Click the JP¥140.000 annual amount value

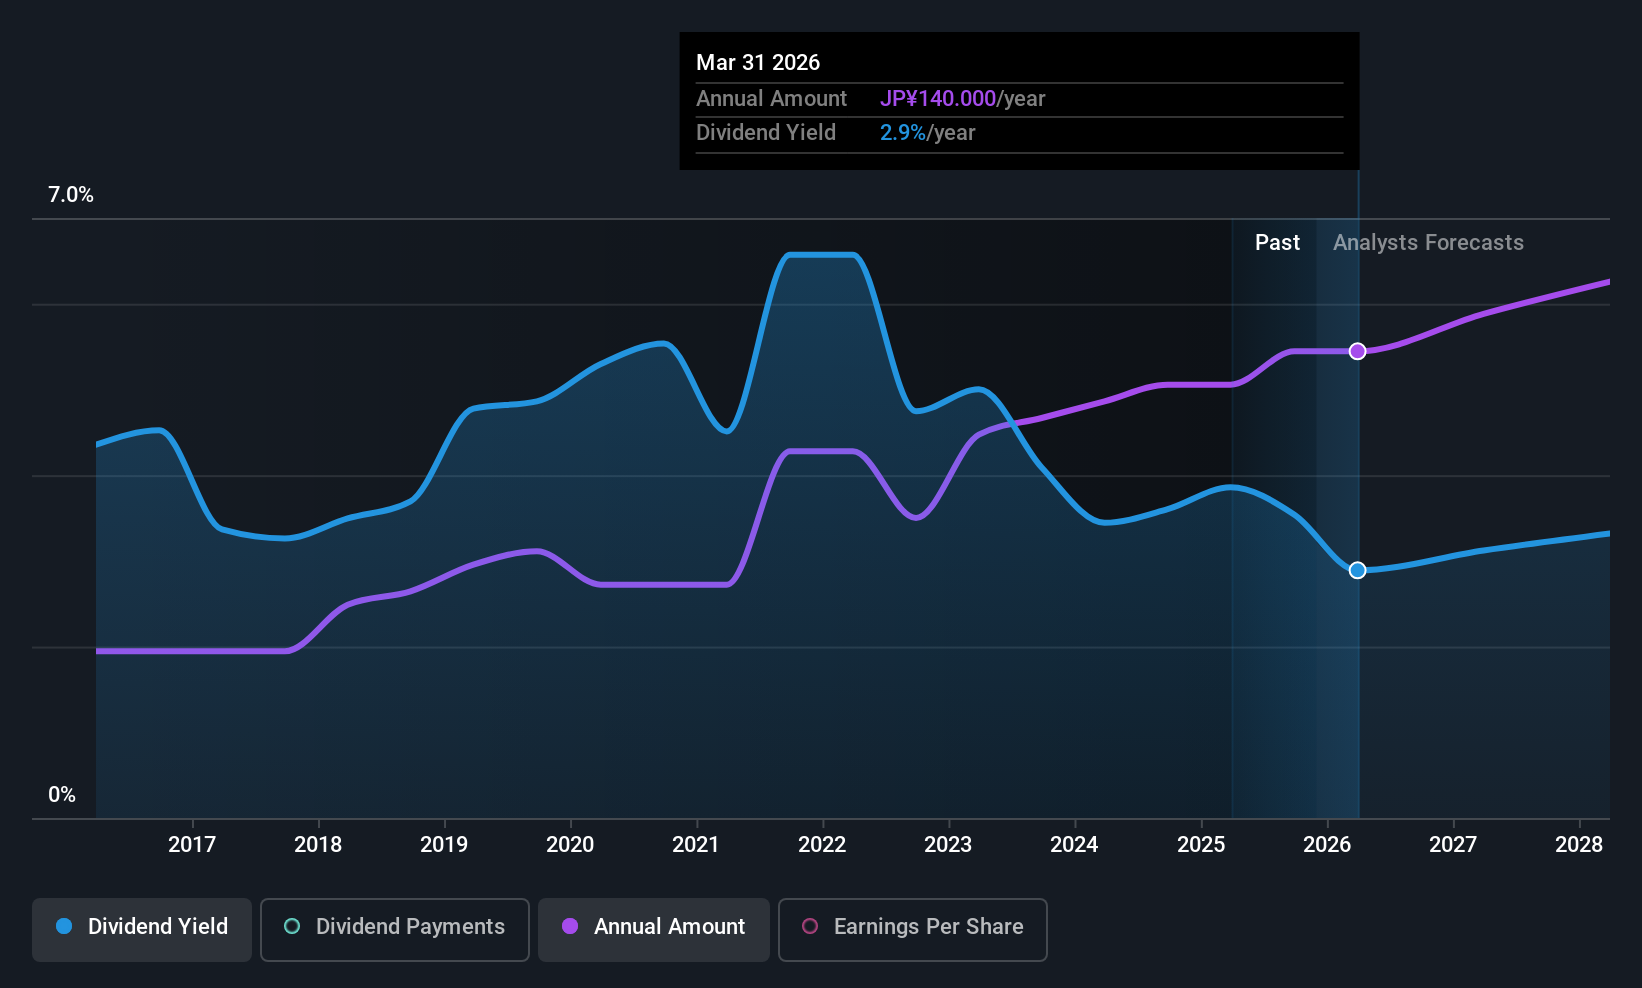937,99
